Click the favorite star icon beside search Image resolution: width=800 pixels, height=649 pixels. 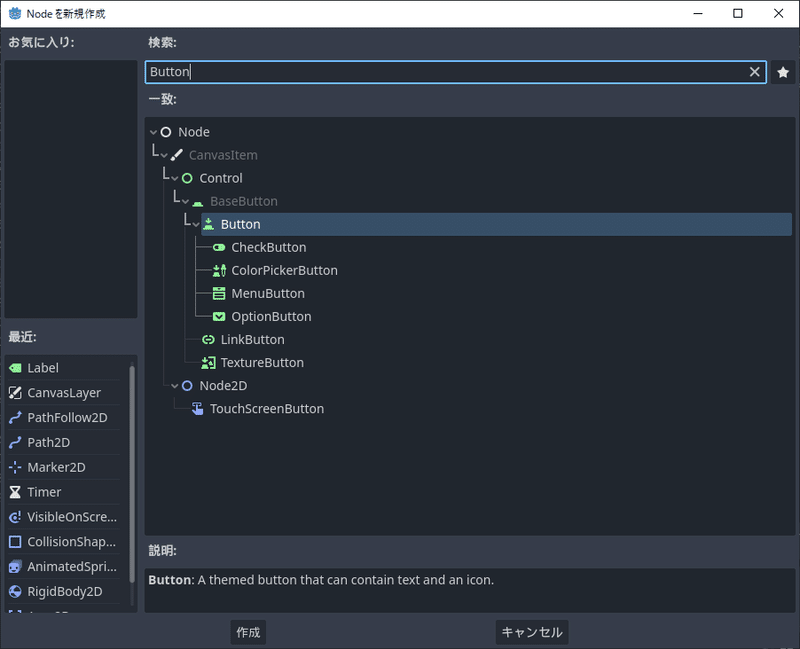click(783, 72)
